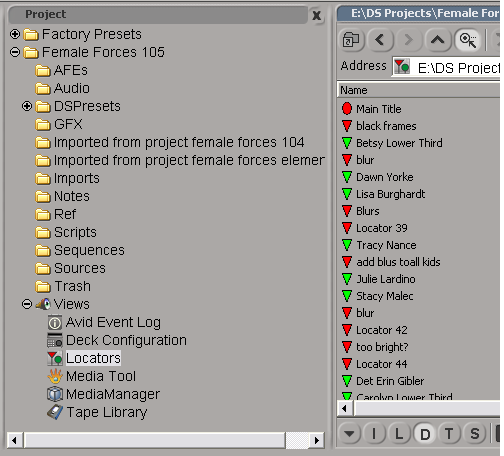Go up one folder level
504x456 pixels.
[438, 40]
